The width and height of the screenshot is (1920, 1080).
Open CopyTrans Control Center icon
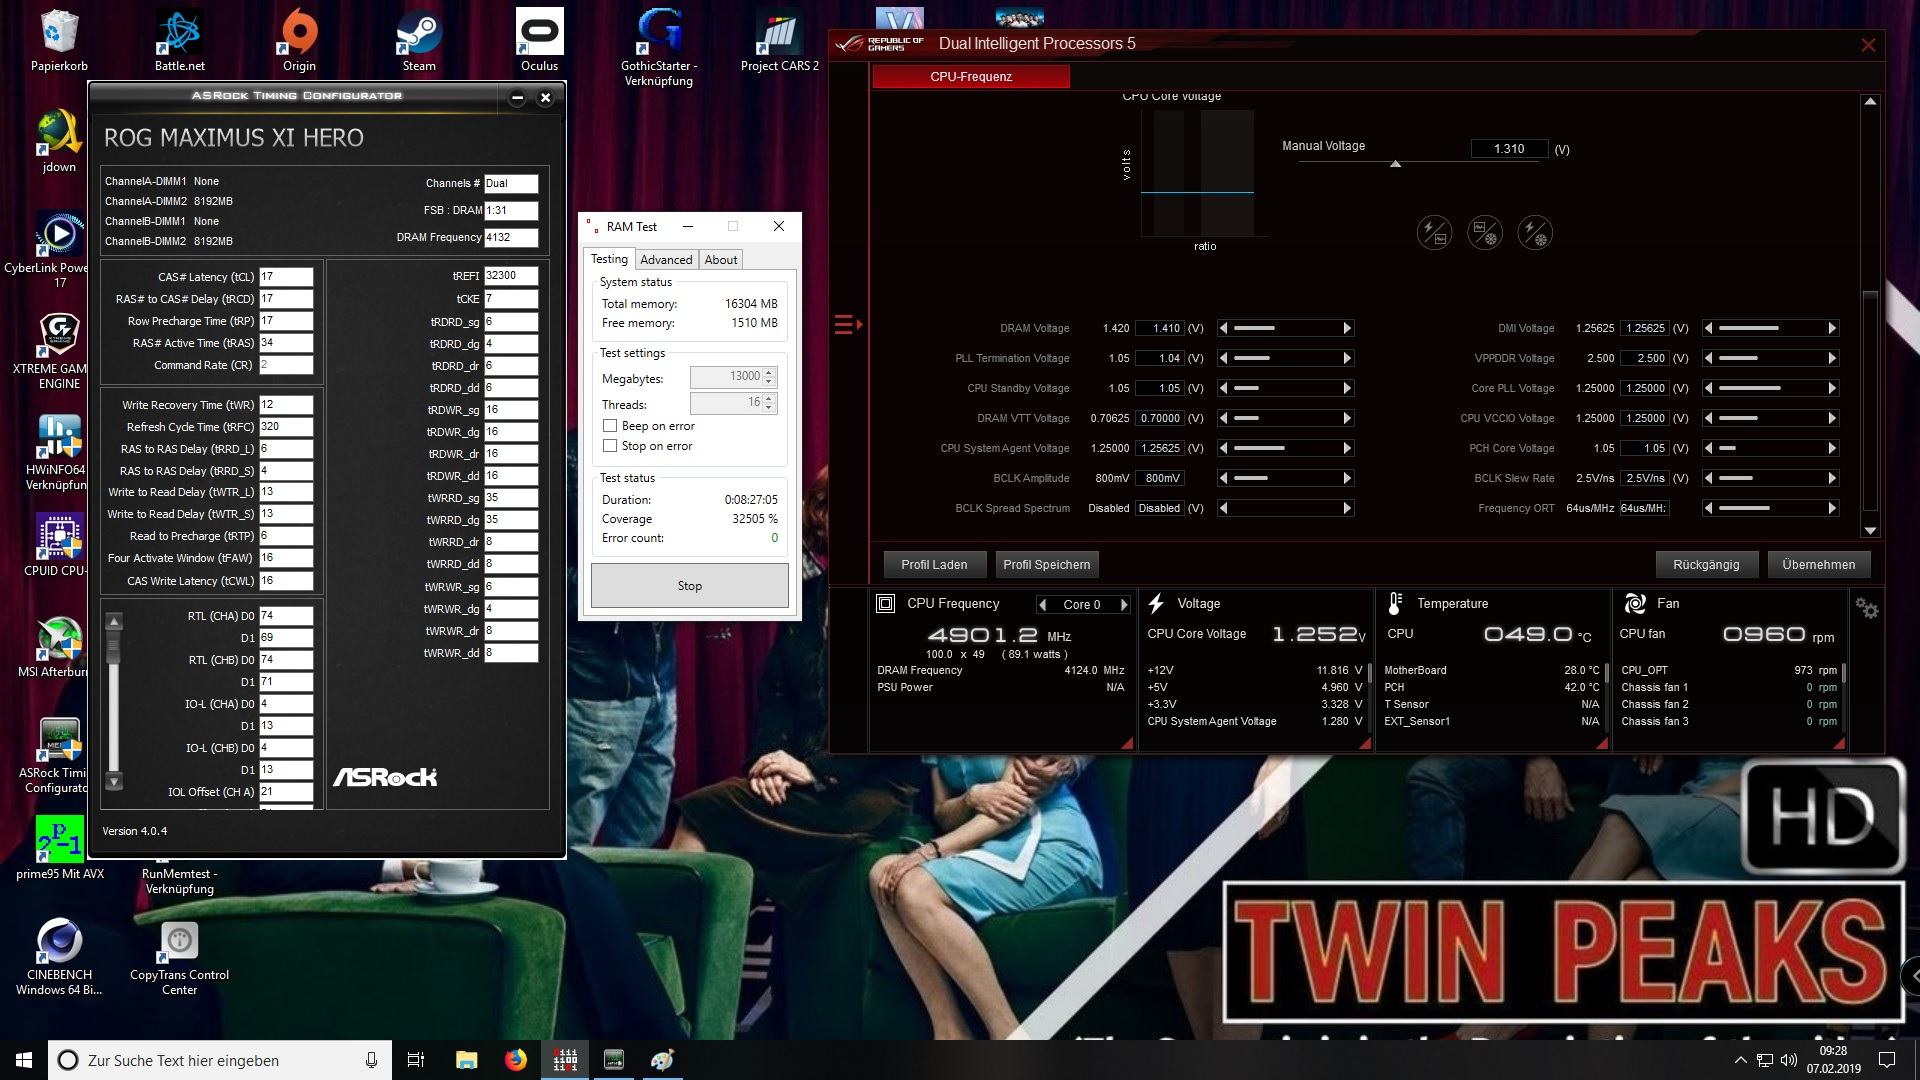coord(180,957)
